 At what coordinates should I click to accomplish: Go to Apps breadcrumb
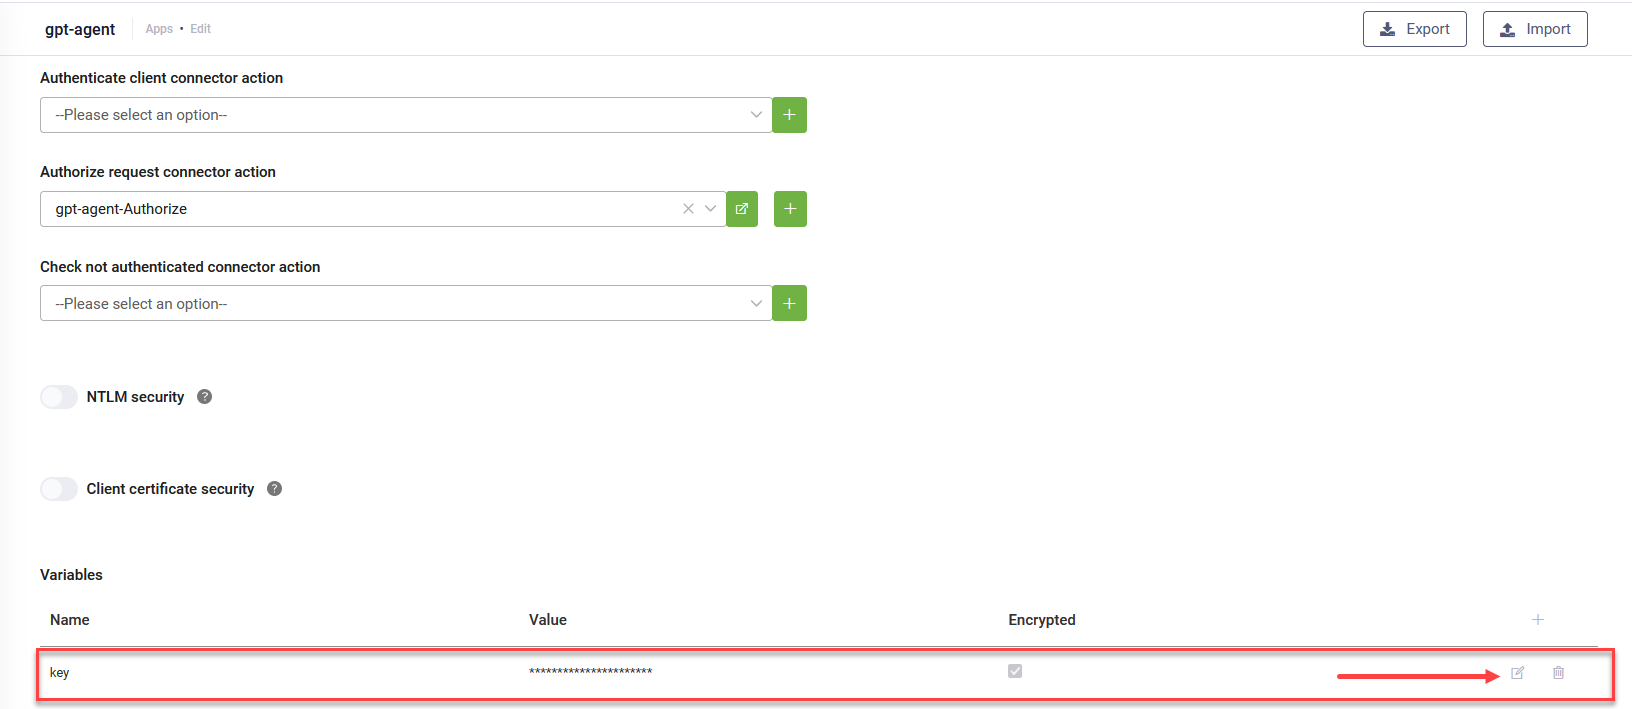pos(159,29)
